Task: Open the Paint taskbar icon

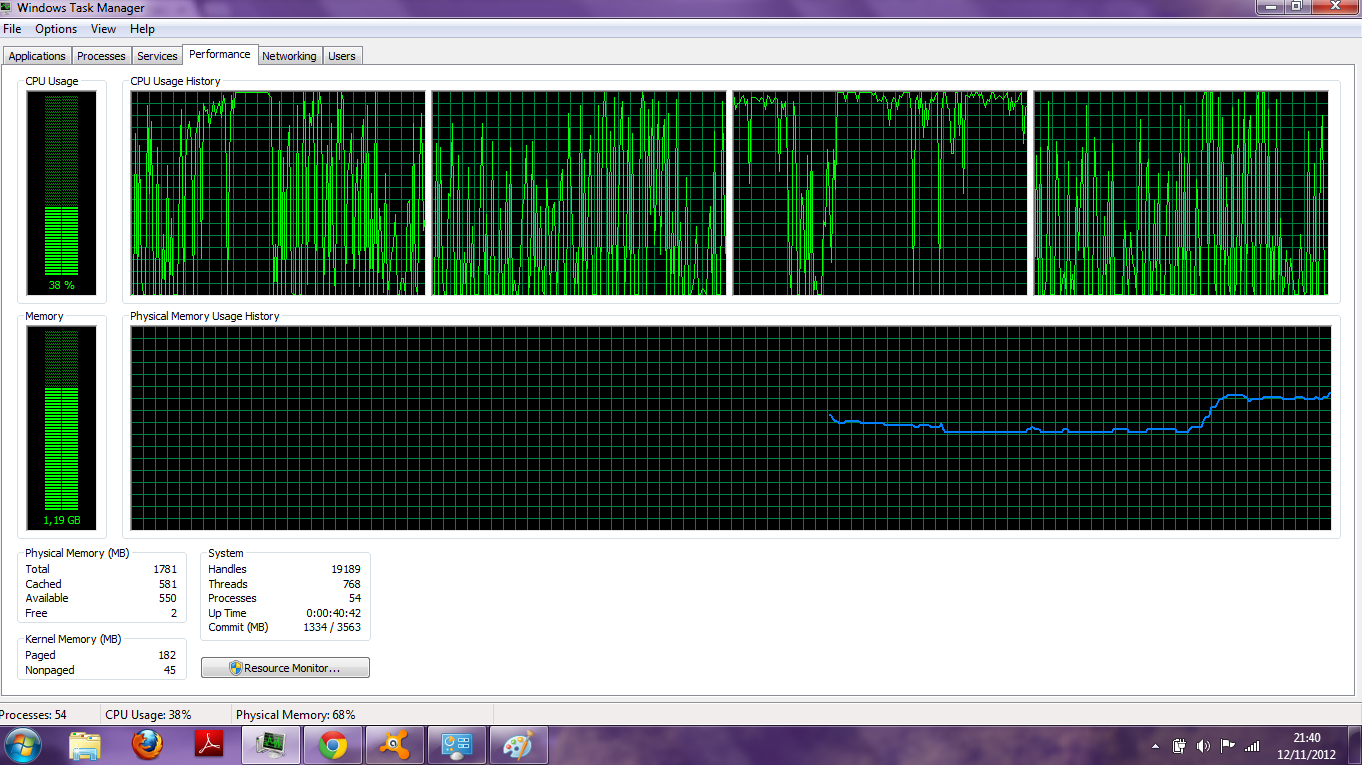Action: click(519, 746)
